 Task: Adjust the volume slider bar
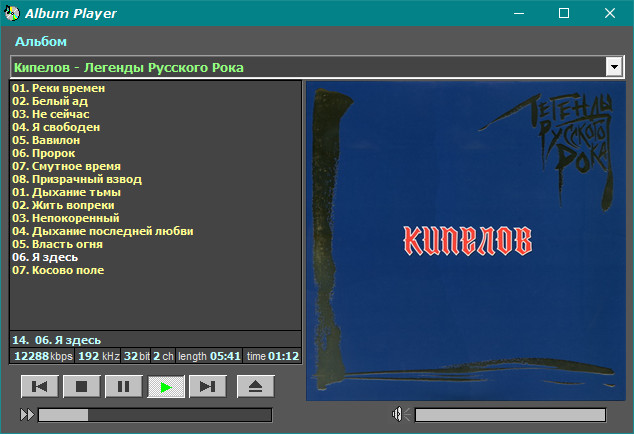pyautogui.click(x=510, y=415)
